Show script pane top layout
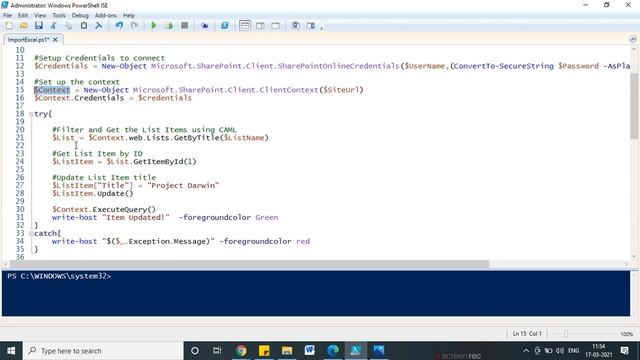The height and width of the screenshot is (360, 640). pos(245,26)
